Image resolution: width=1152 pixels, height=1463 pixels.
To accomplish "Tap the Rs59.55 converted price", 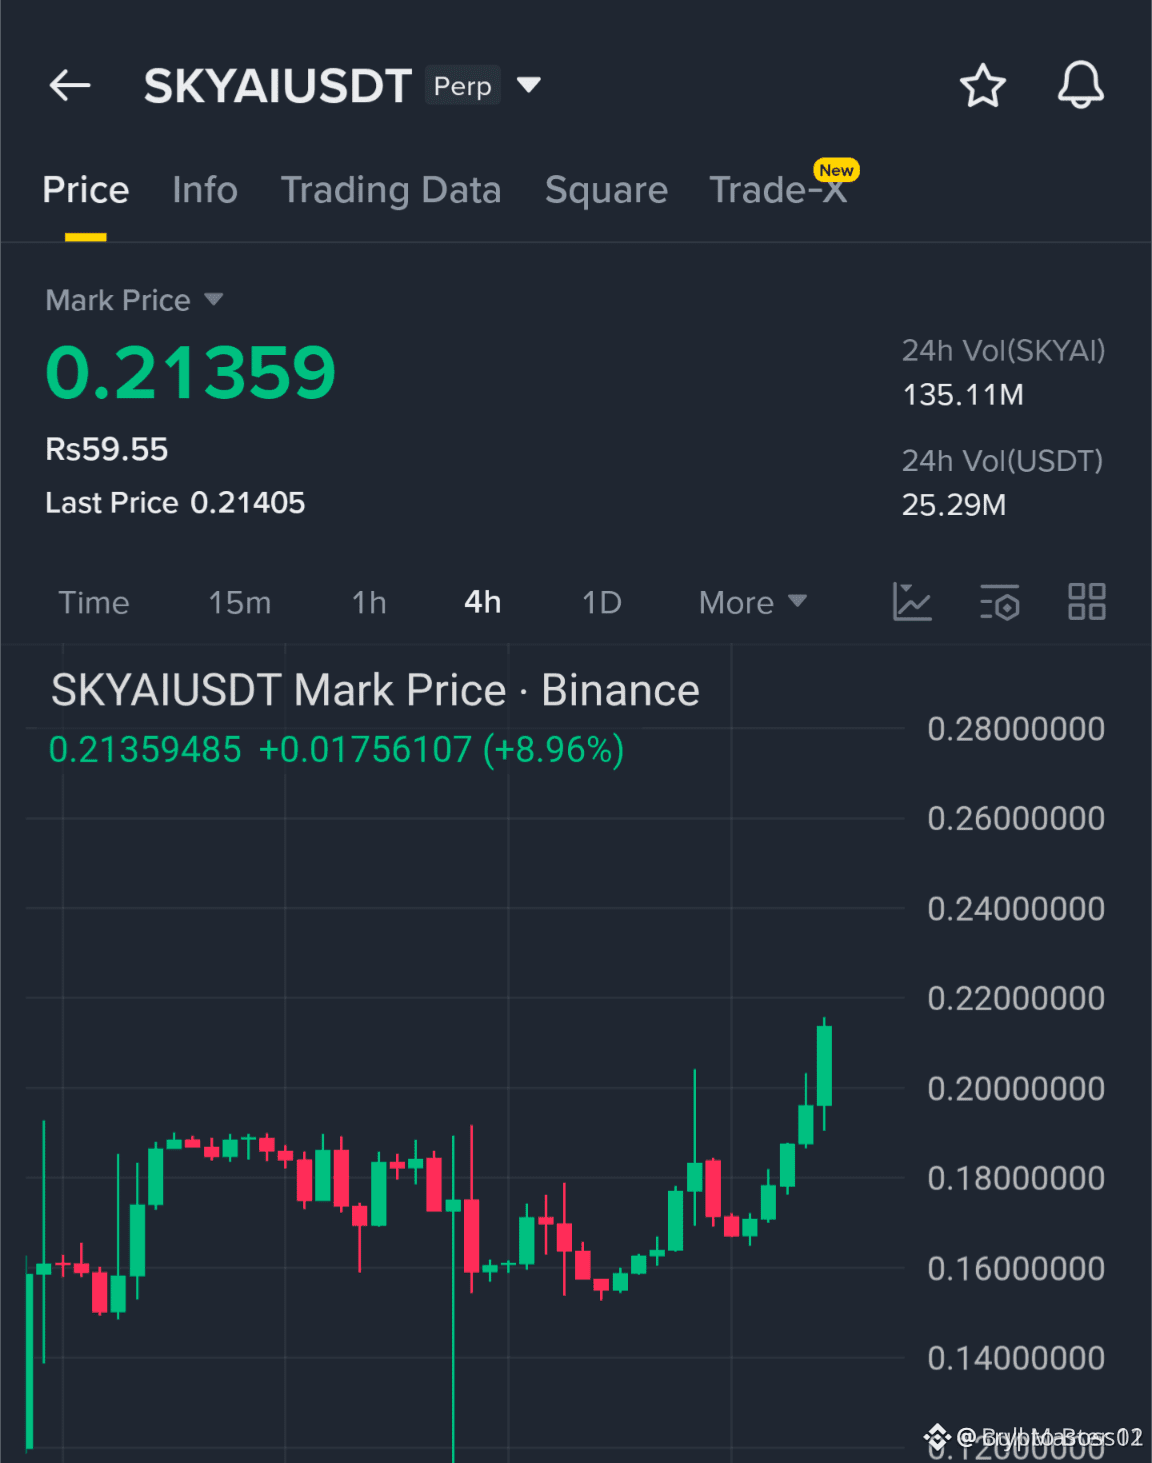I will pyautogui.click(x=107, y=449).
